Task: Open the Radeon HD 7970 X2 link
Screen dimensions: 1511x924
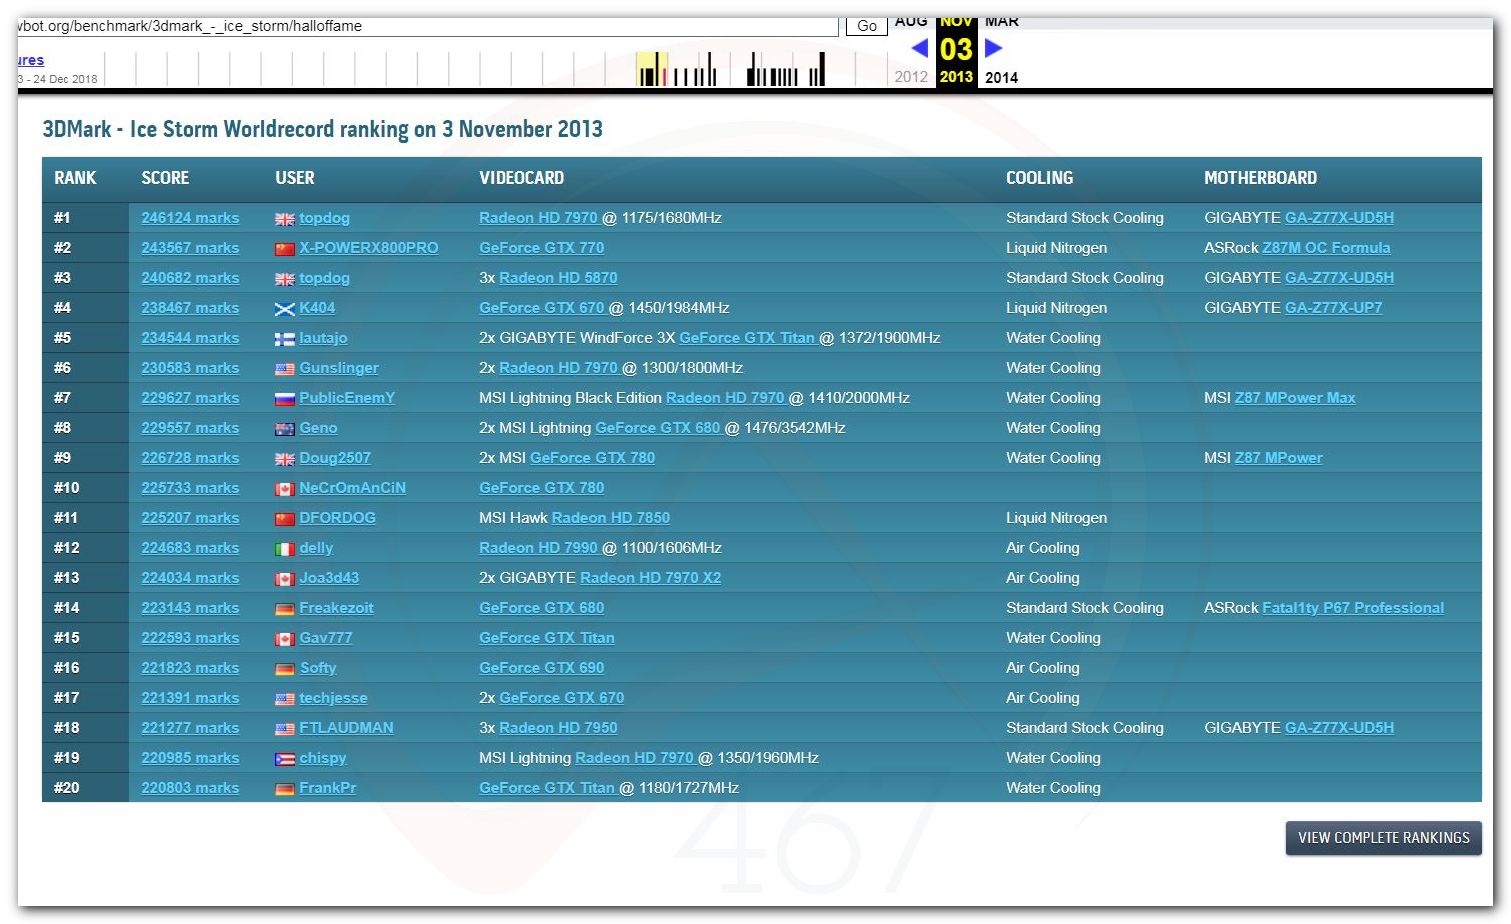Action: click(x=650, y=578)
